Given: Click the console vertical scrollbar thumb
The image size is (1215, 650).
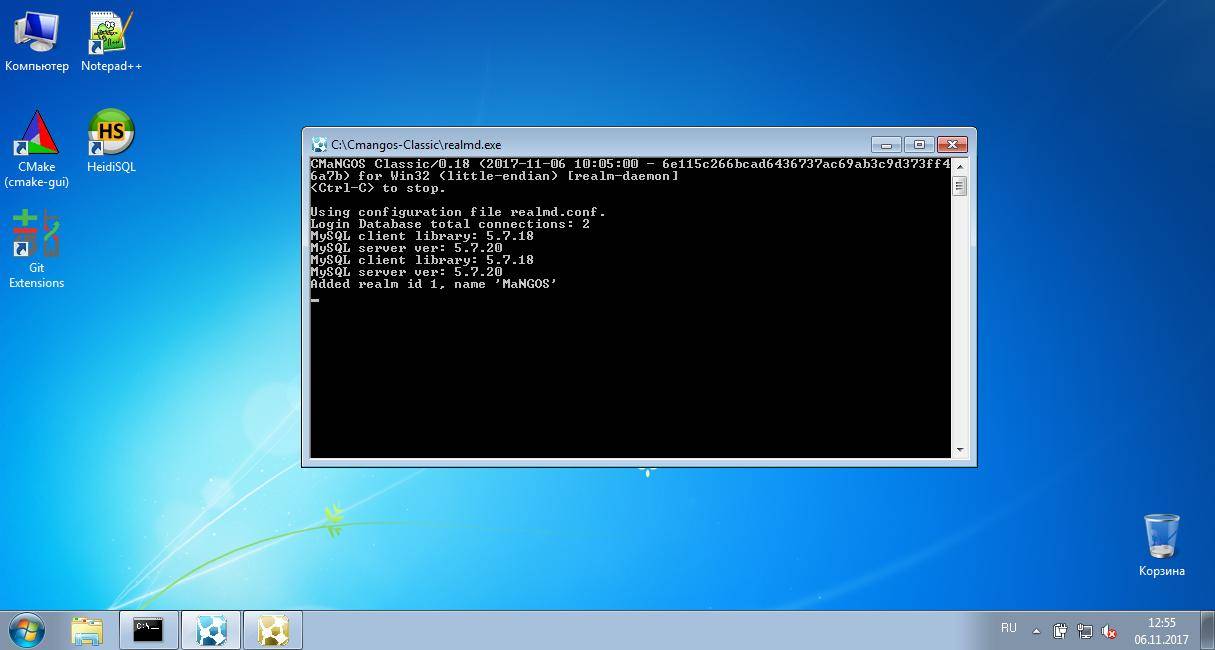Looking at the screenshot, I should tap(959, 185).
